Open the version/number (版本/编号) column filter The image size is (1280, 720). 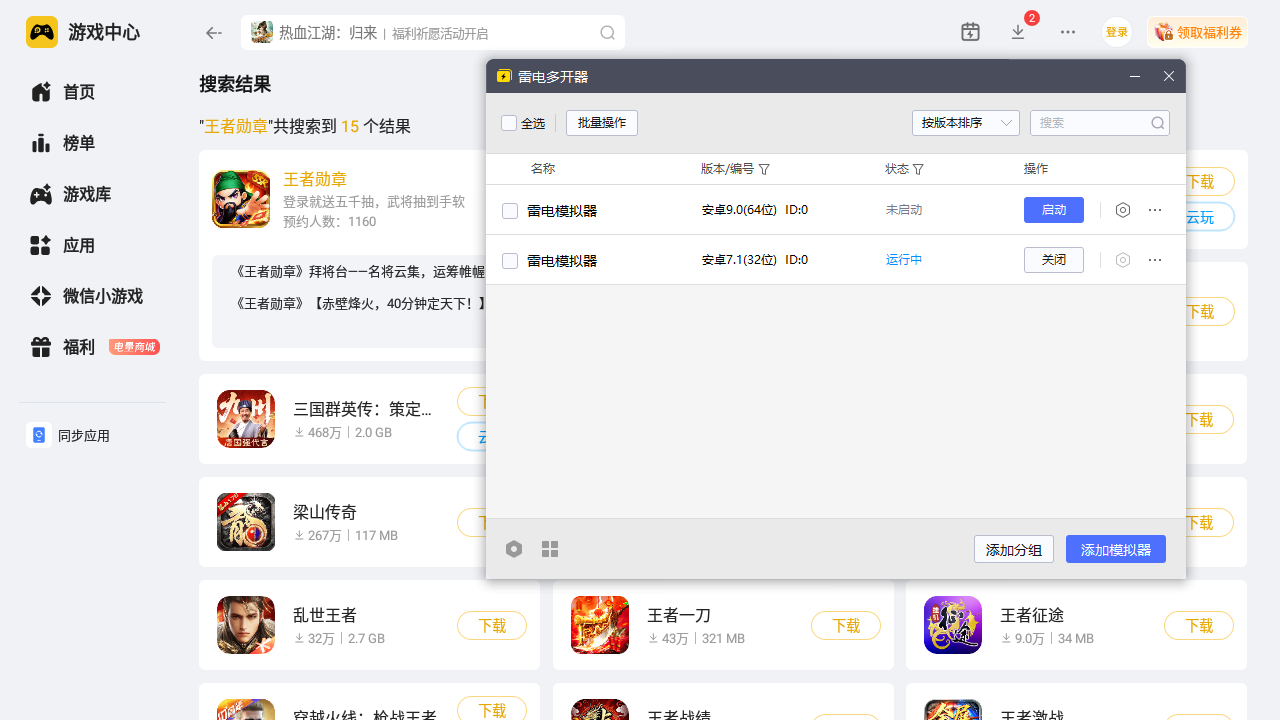pyautogui.click(x=764, y=169)
